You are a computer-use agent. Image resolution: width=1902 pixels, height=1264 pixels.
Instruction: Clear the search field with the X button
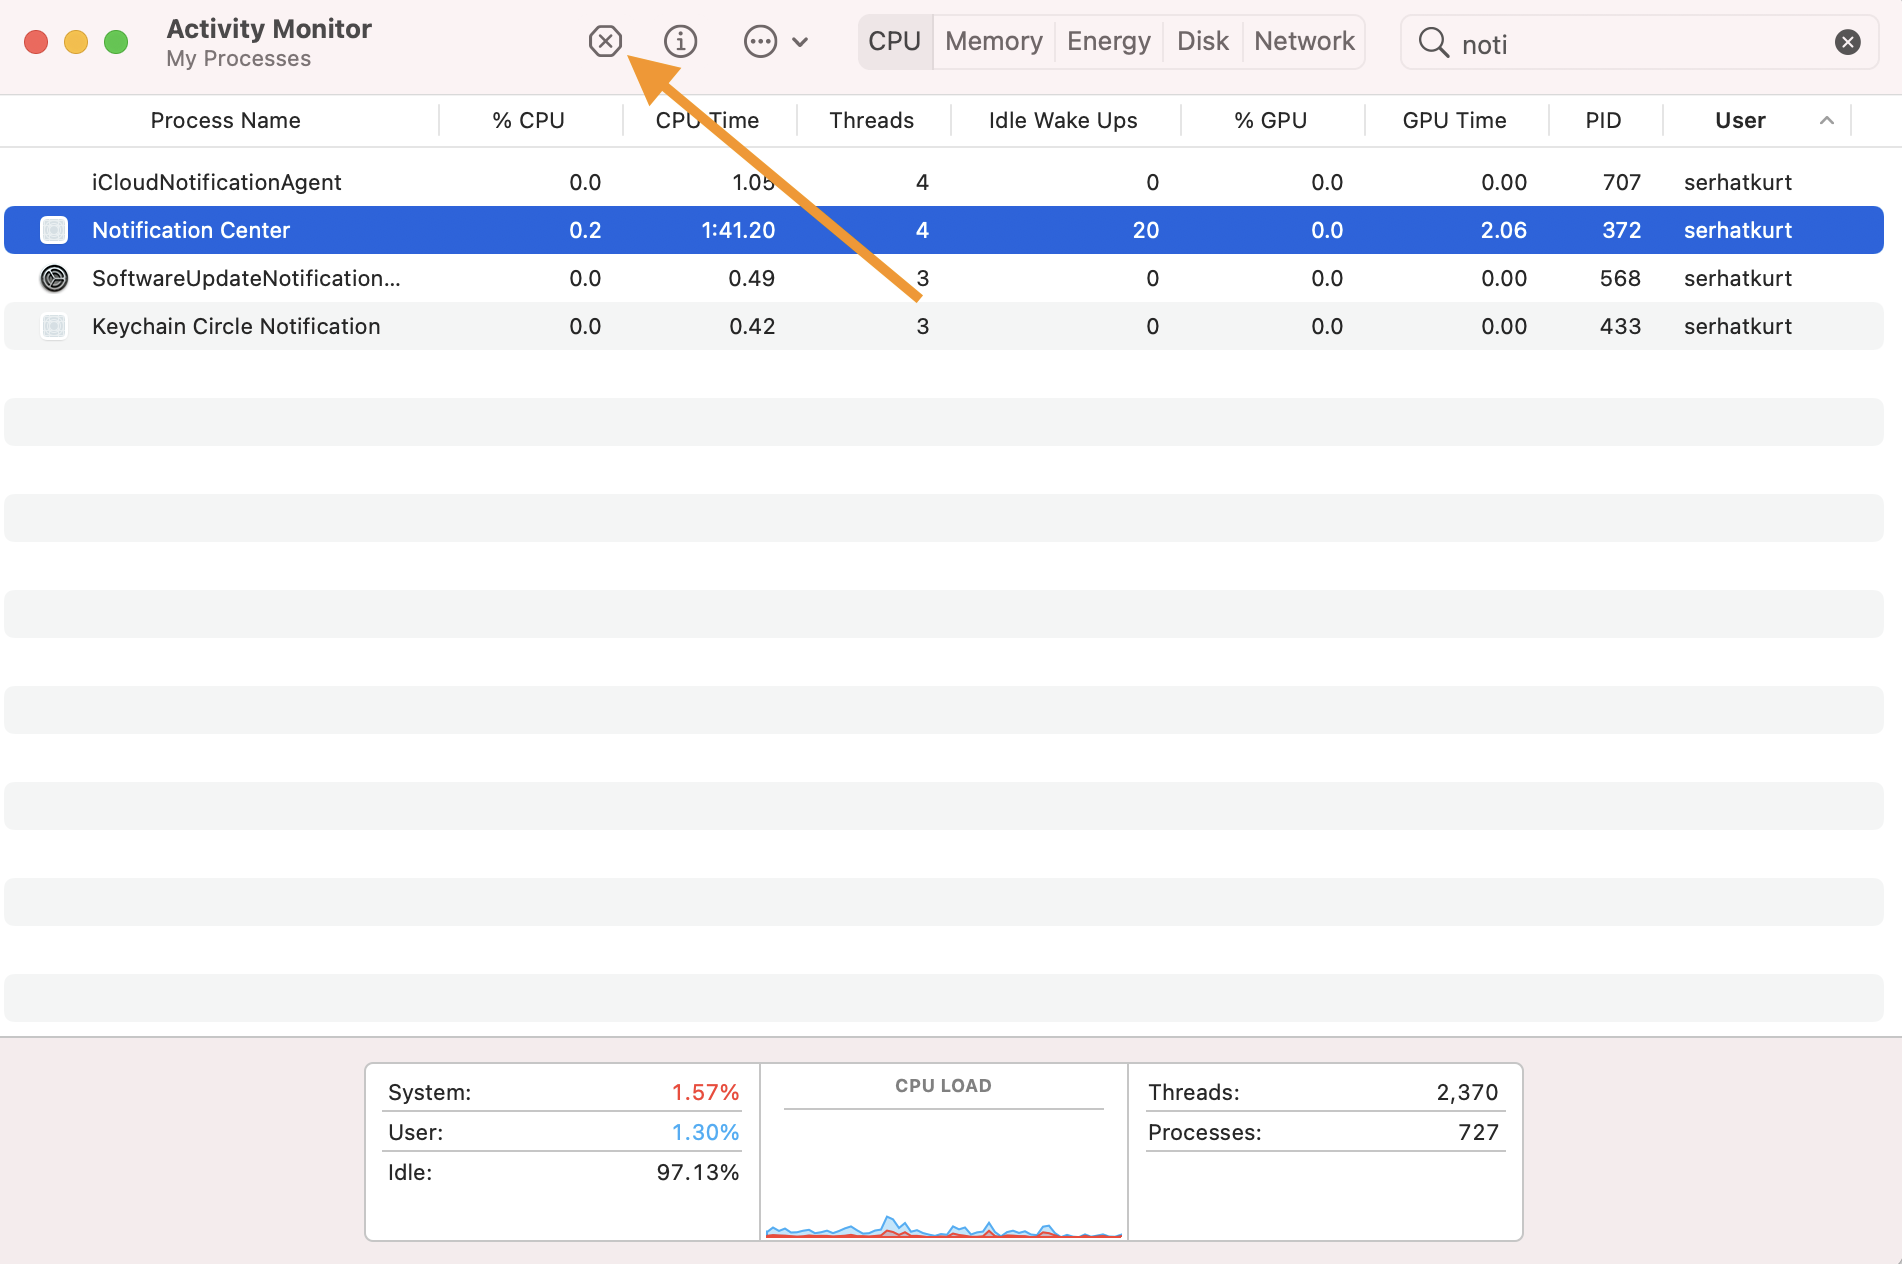[1847, 42]
